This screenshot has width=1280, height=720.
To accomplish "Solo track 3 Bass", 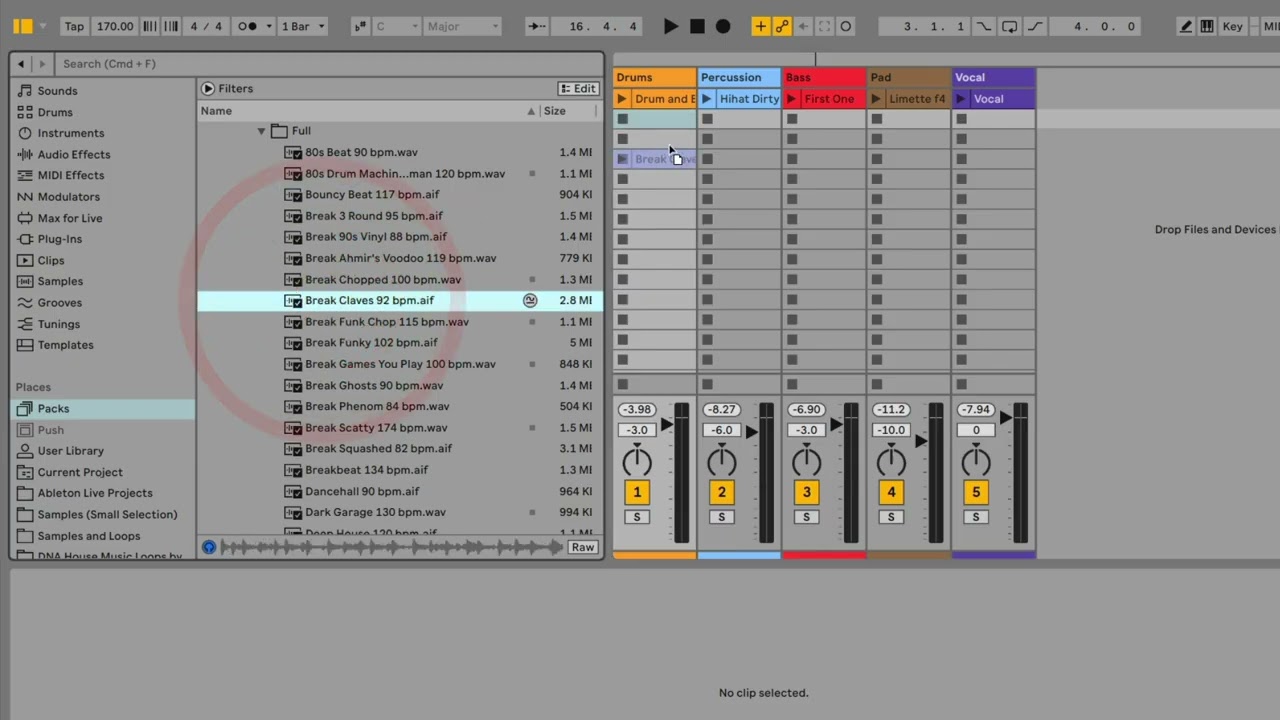I will point(807,517).
